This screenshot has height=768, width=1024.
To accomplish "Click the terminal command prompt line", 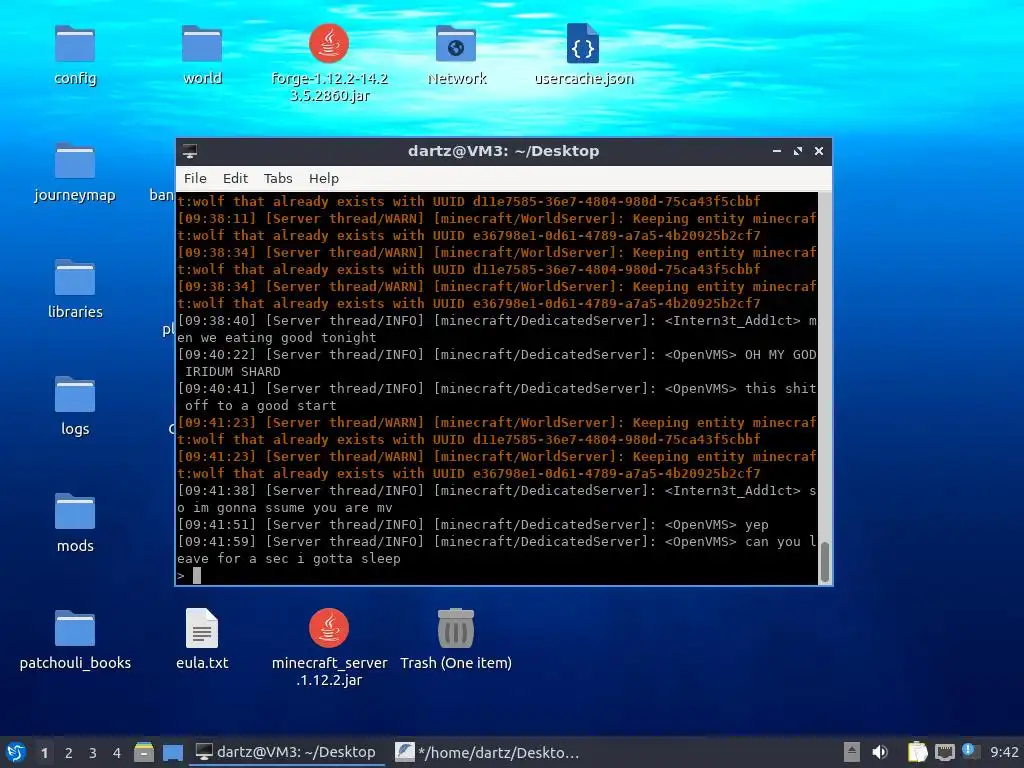I will [496, 575].
